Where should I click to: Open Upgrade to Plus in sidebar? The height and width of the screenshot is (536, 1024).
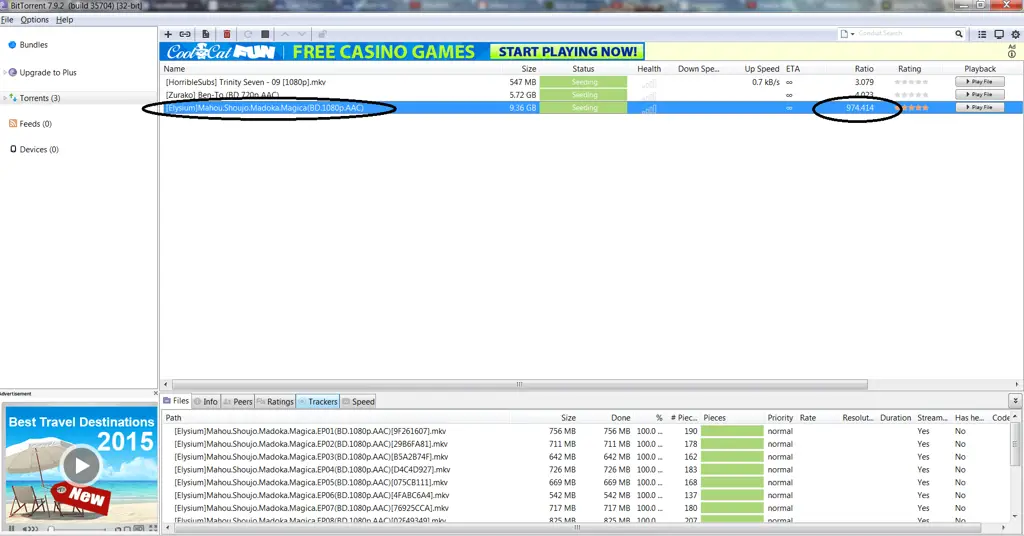(48, 72)
